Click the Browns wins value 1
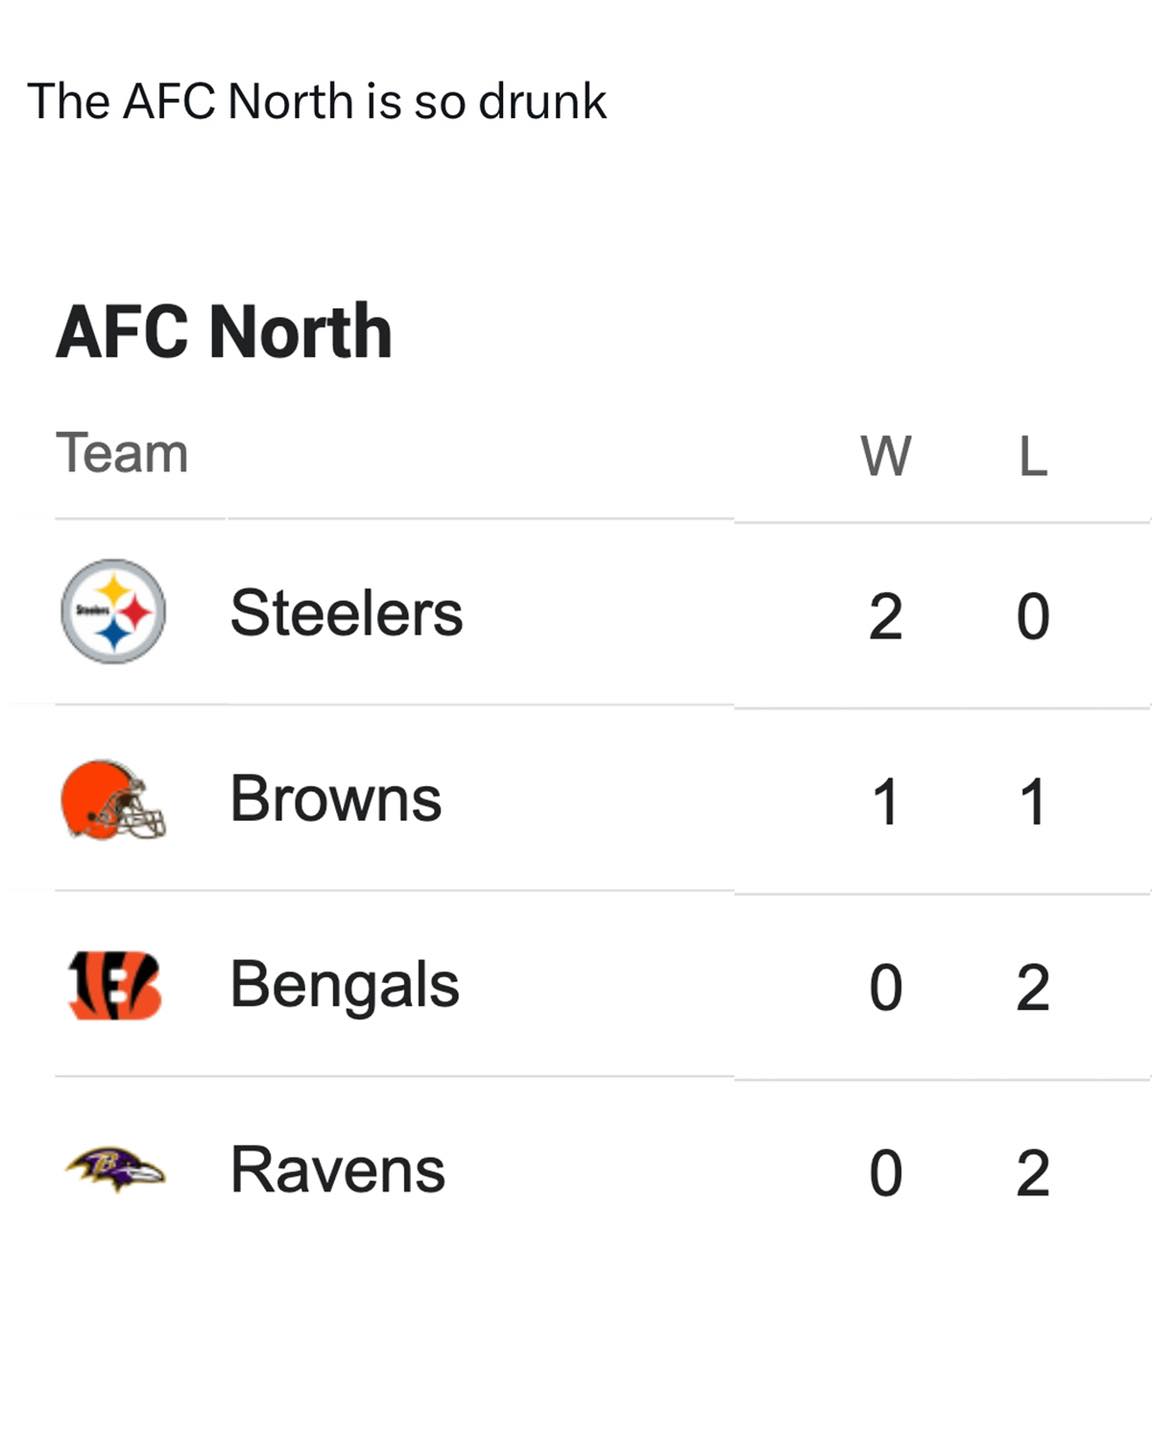Image resolution: width=1152 pixels, height=1440 pixels. point(886,802)
